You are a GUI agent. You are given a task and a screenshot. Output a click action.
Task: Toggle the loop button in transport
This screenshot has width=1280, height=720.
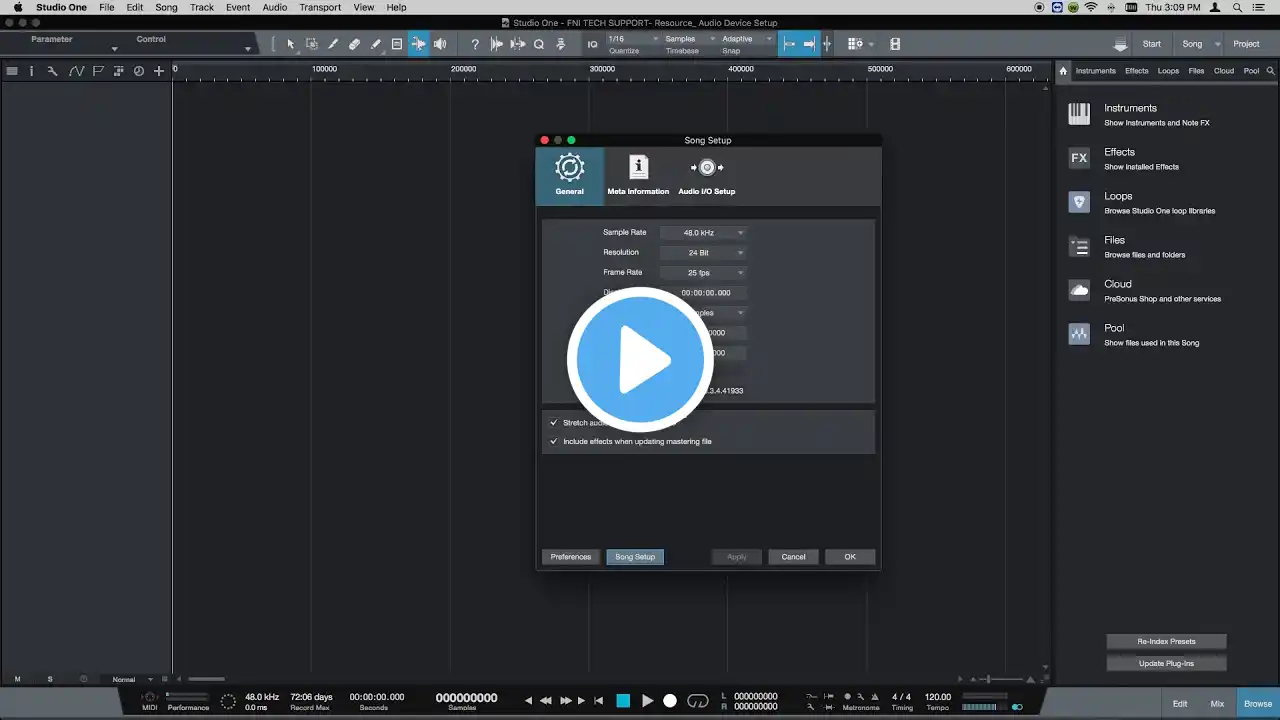pos(698,701)
